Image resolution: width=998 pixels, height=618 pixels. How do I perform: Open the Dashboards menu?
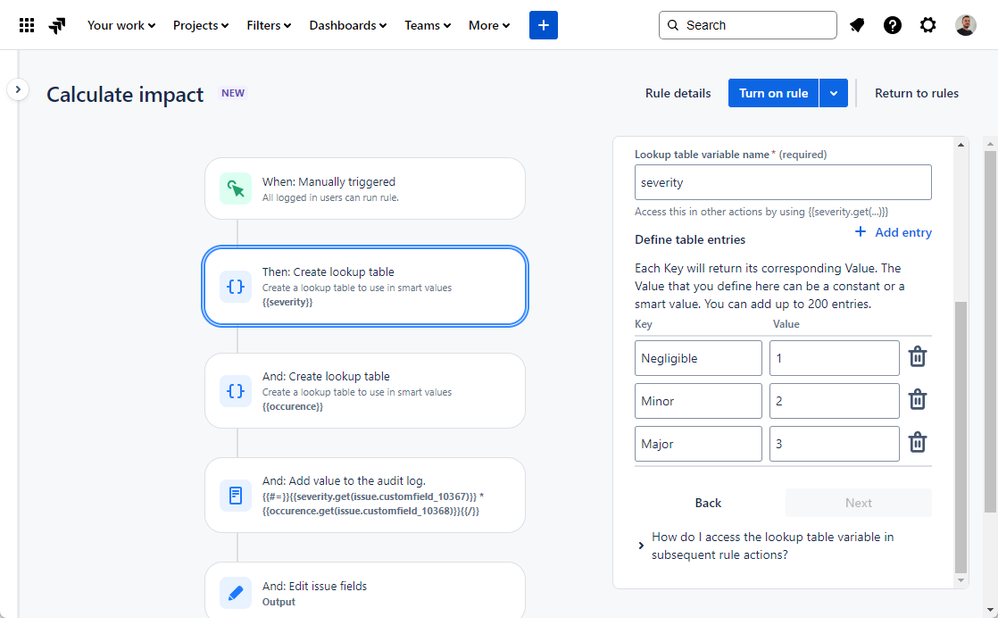point(348,25)
